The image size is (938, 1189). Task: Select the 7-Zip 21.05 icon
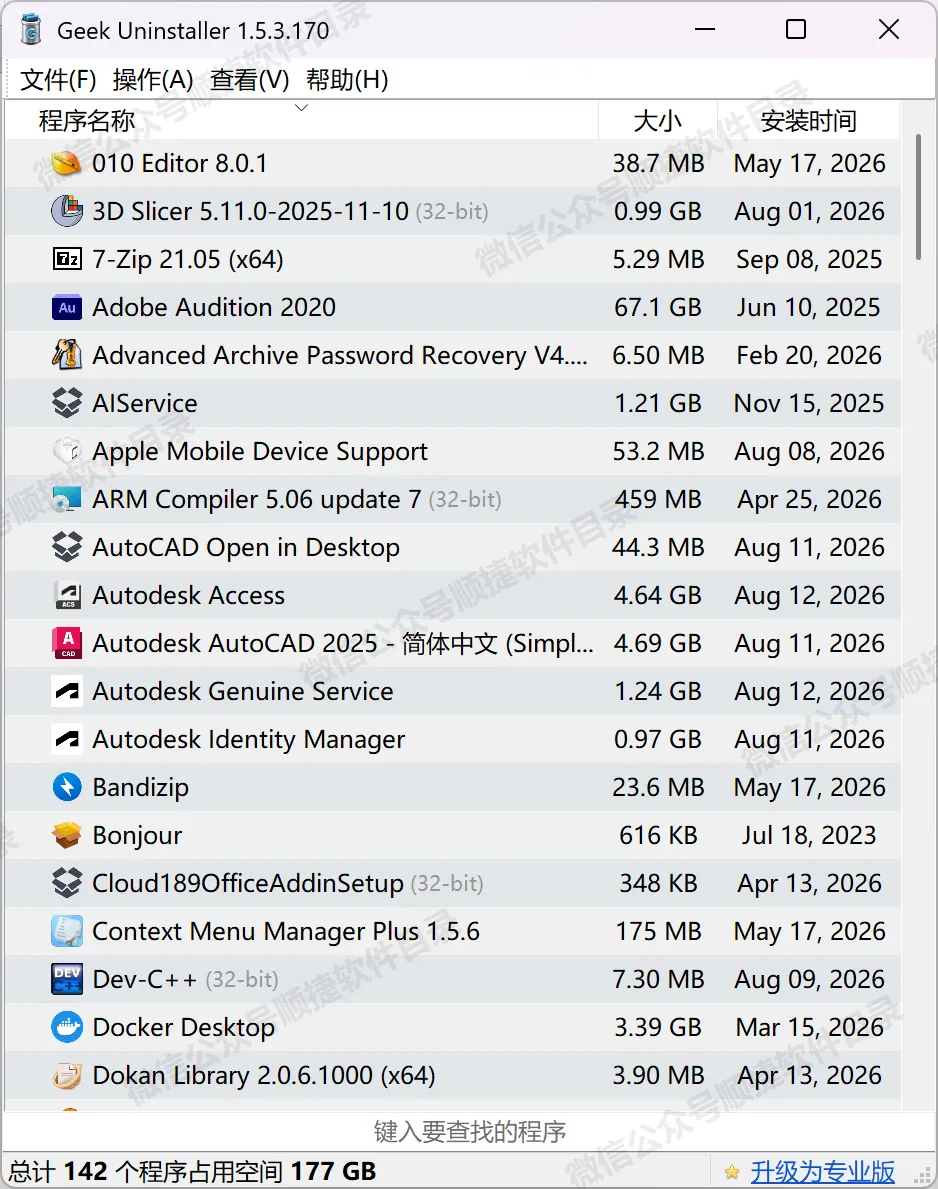pyautogui.click(x=67, y=259)
